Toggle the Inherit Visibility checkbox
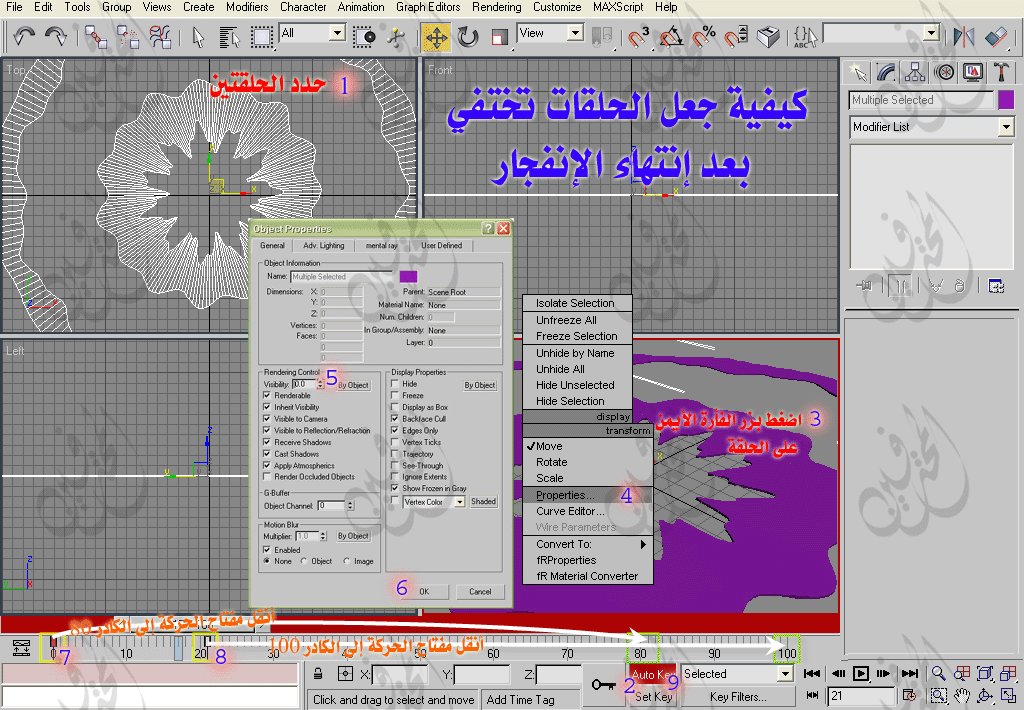The image size is (1024, 710). (266, 407)
